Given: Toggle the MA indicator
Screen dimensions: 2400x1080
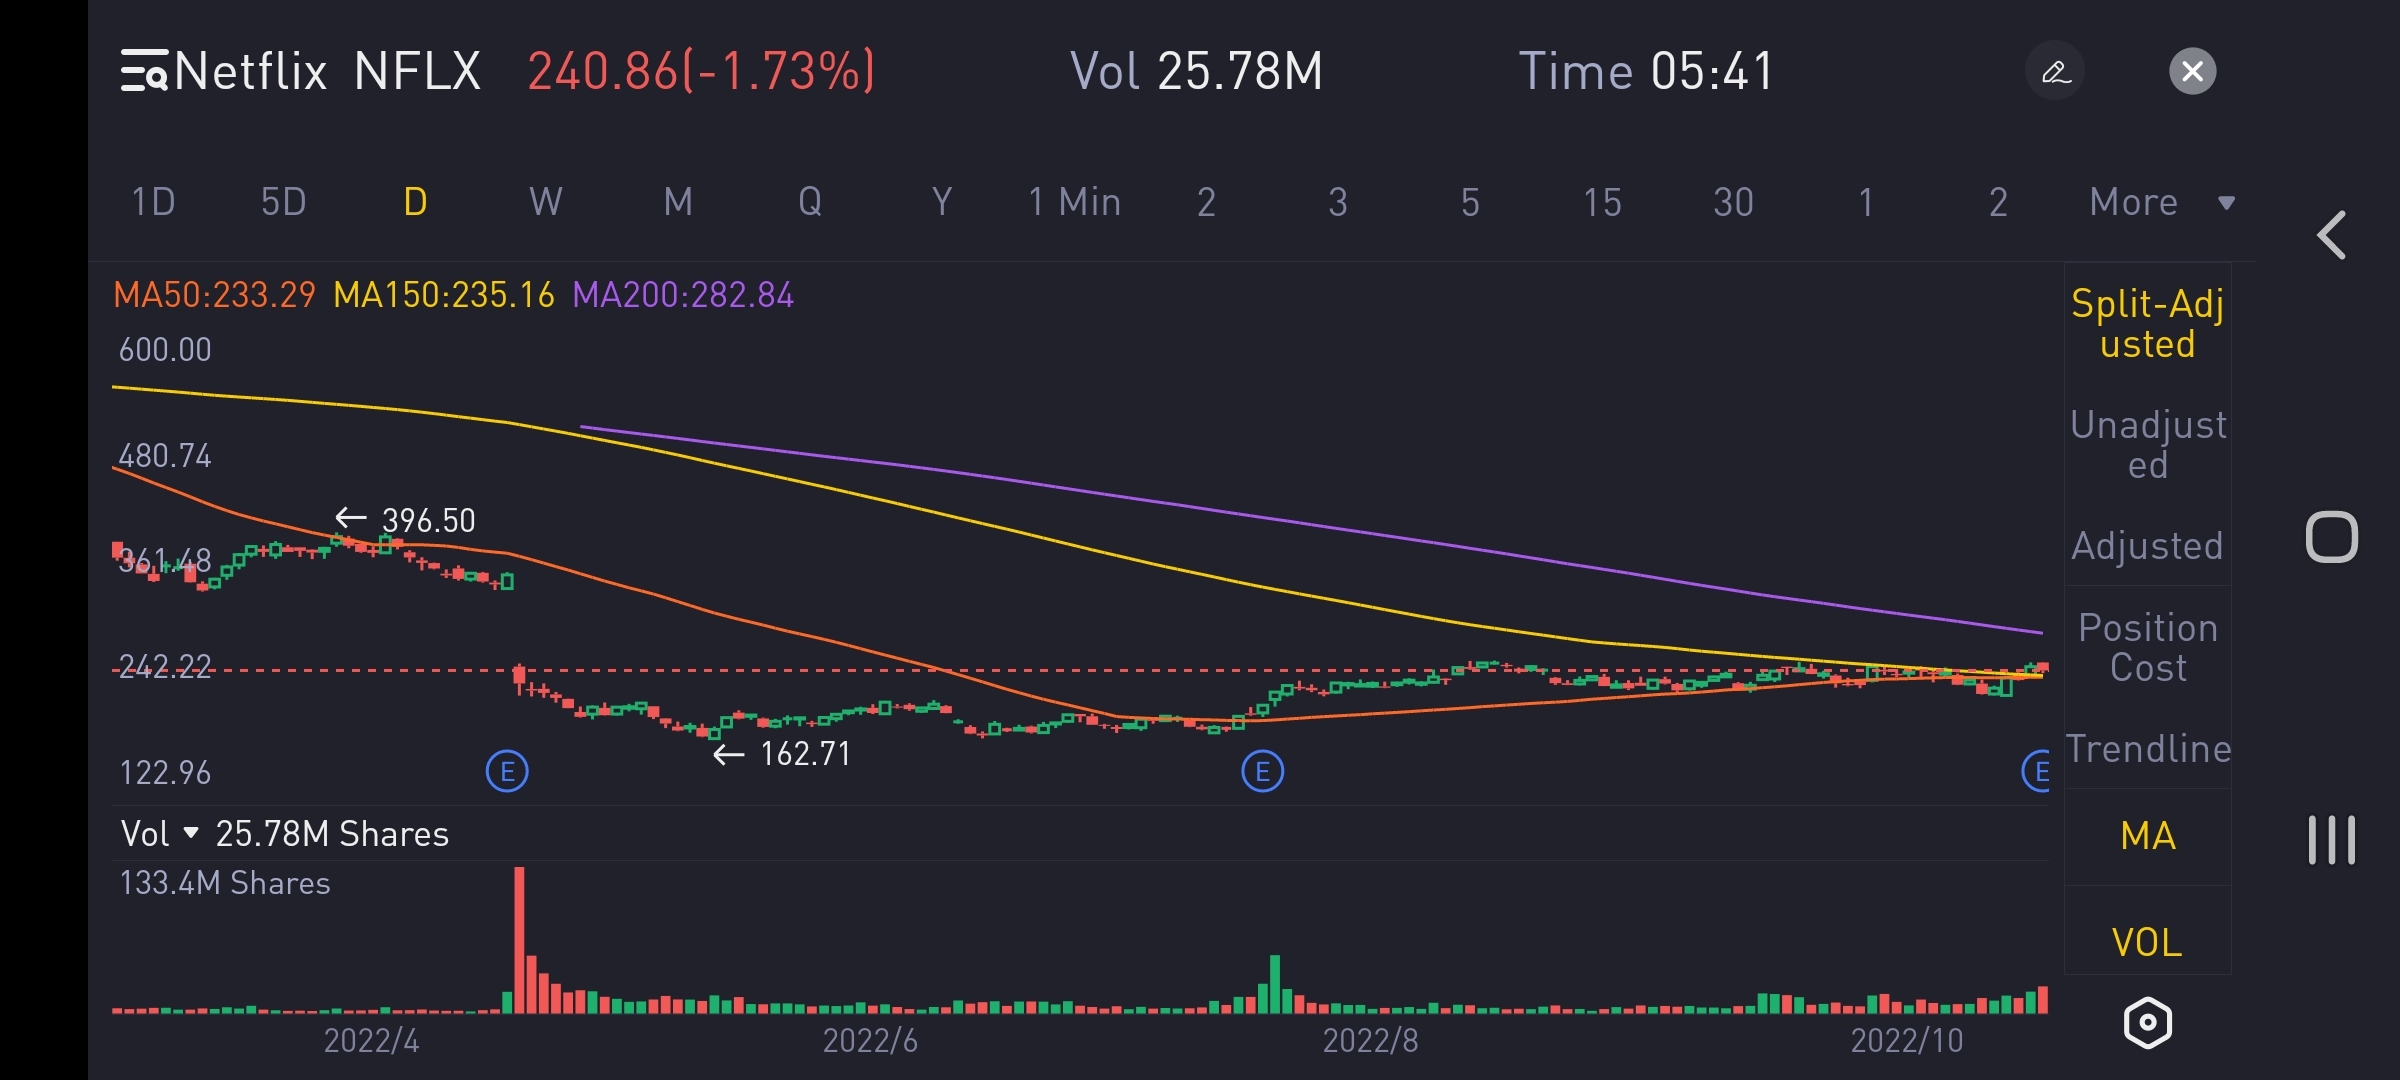Looking at the screenshot, I should point(2147,836).
